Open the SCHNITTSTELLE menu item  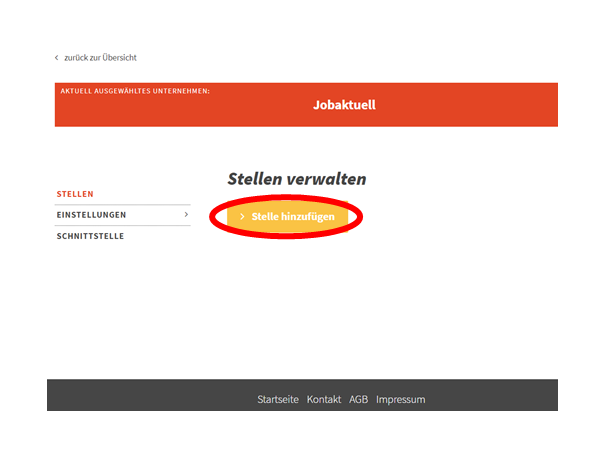(x=90, y=236)
